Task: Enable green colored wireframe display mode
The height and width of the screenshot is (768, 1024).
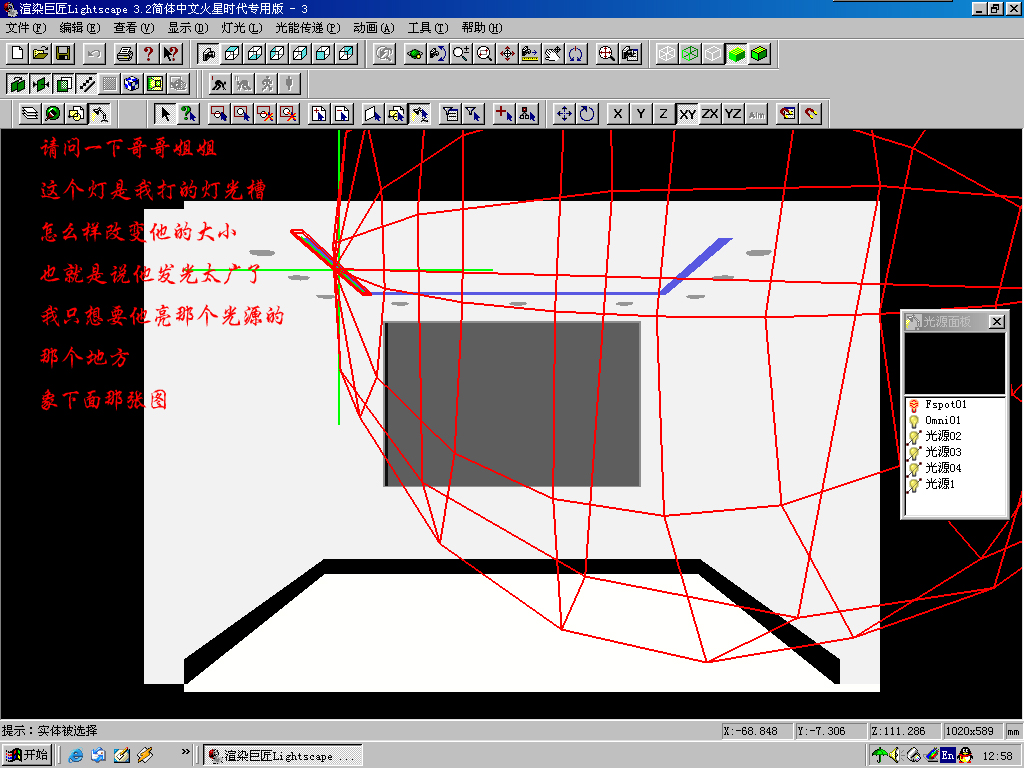Action: point(690,54)
